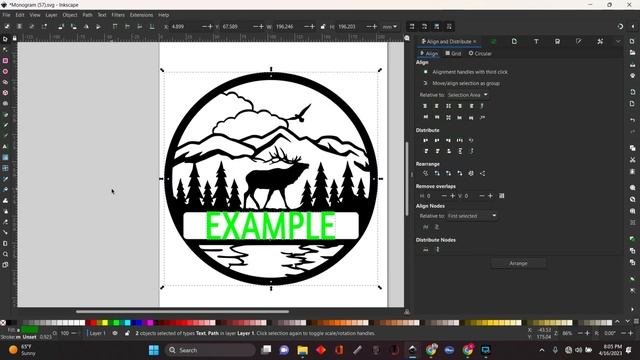Select the Gradient tool

[5, 157]
